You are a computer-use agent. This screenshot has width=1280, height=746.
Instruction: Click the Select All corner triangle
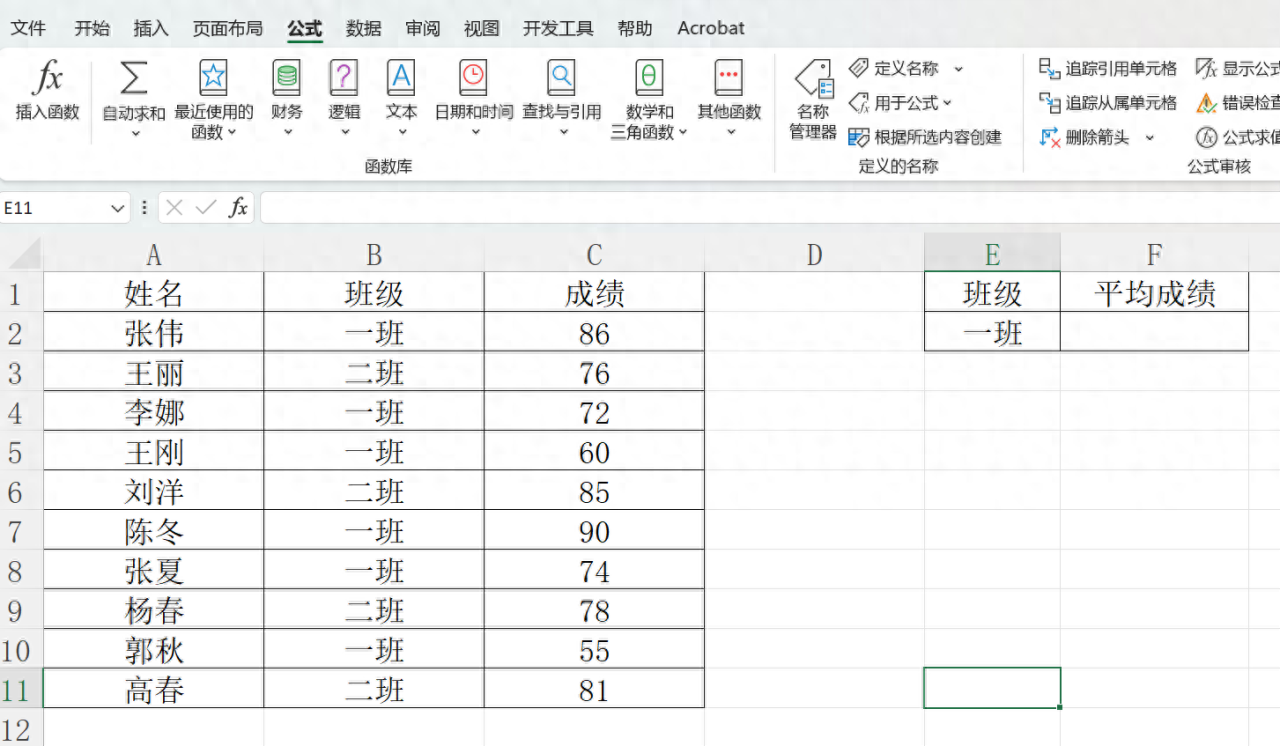click(26, 254)
